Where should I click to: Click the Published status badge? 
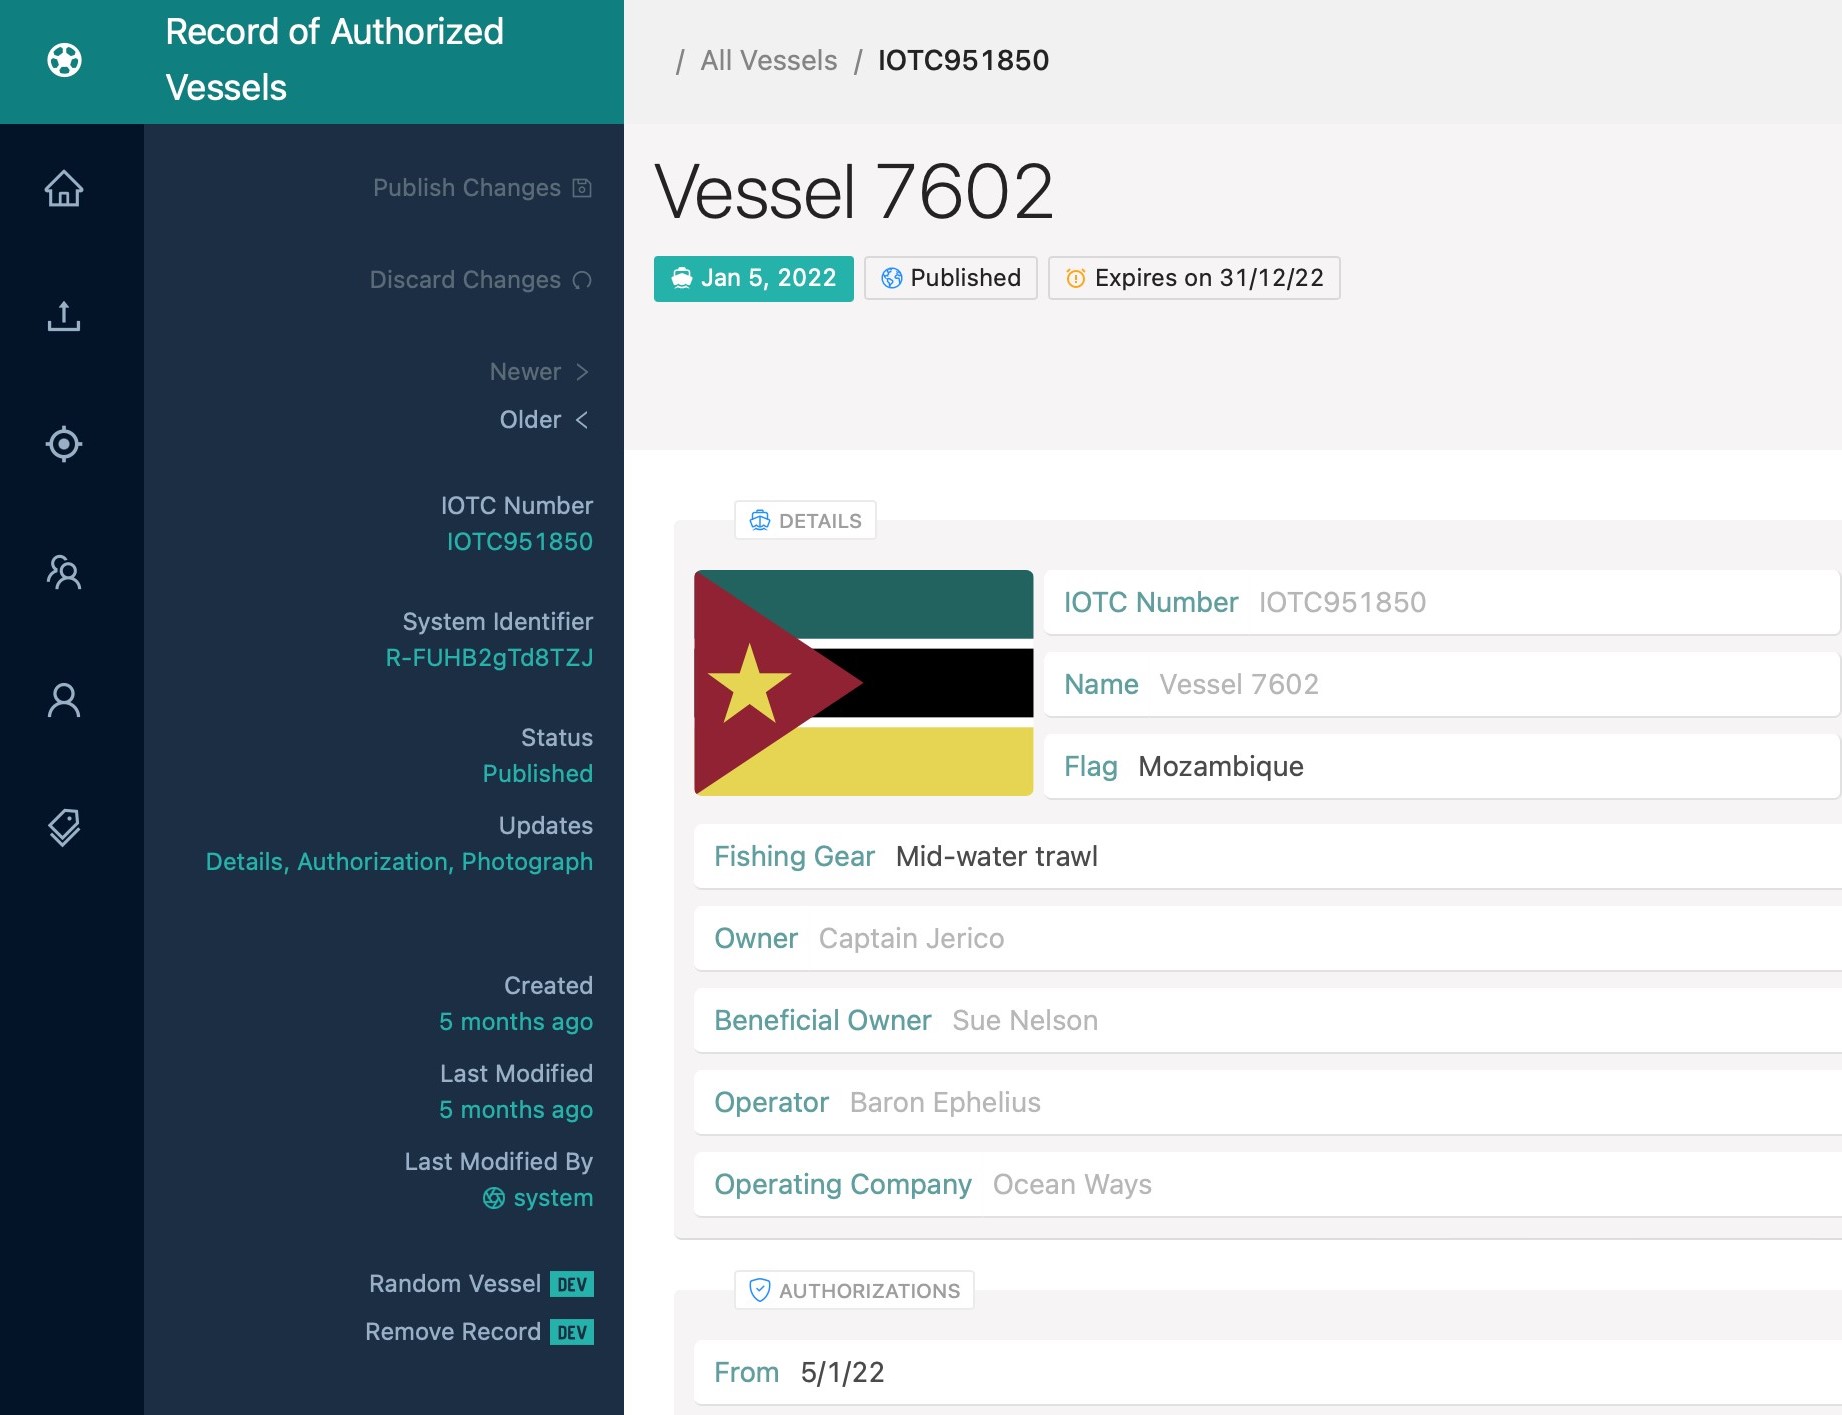click(x=950, y=278)
